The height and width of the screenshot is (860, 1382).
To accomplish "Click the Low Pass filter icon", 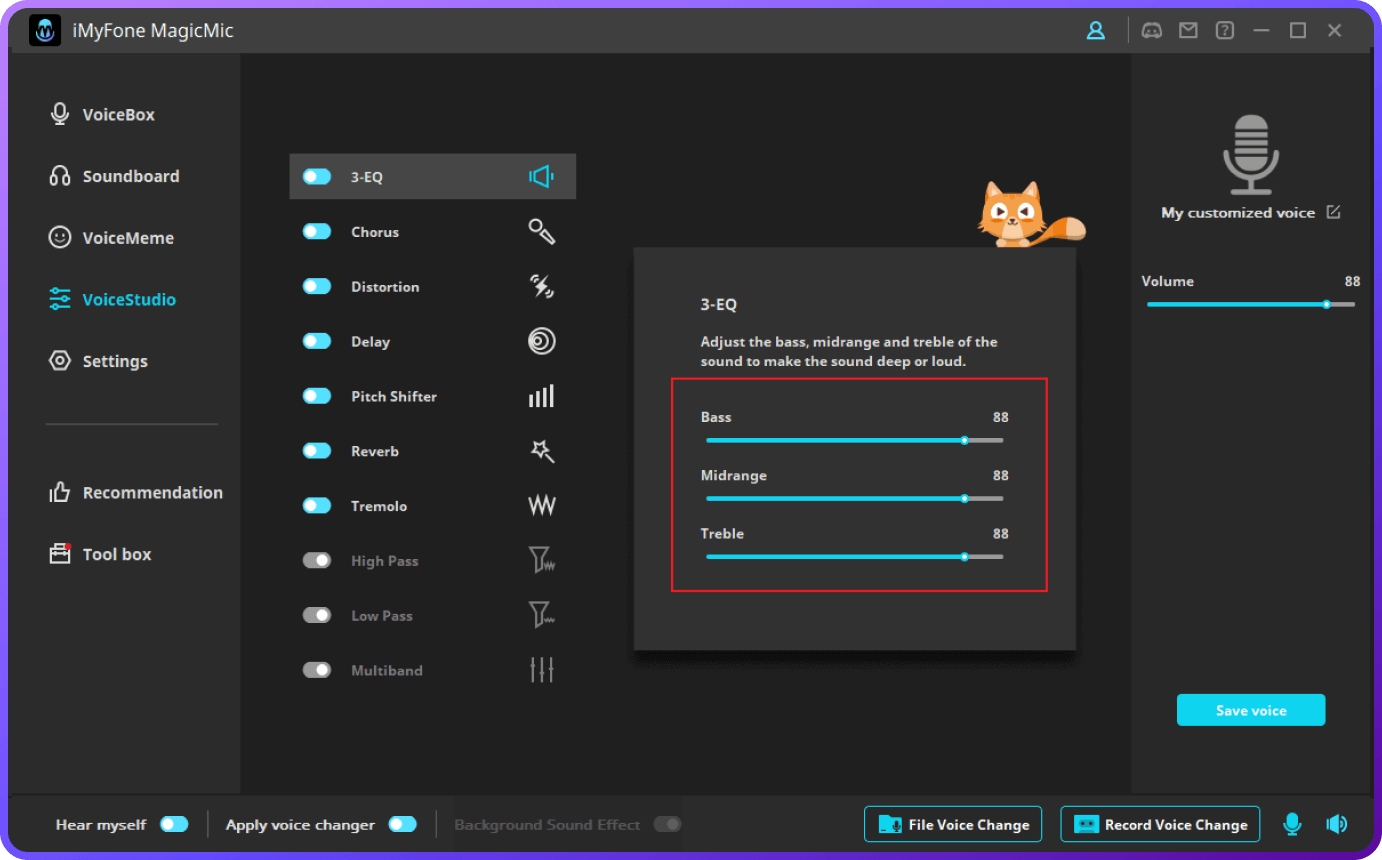I will point(541,615).
